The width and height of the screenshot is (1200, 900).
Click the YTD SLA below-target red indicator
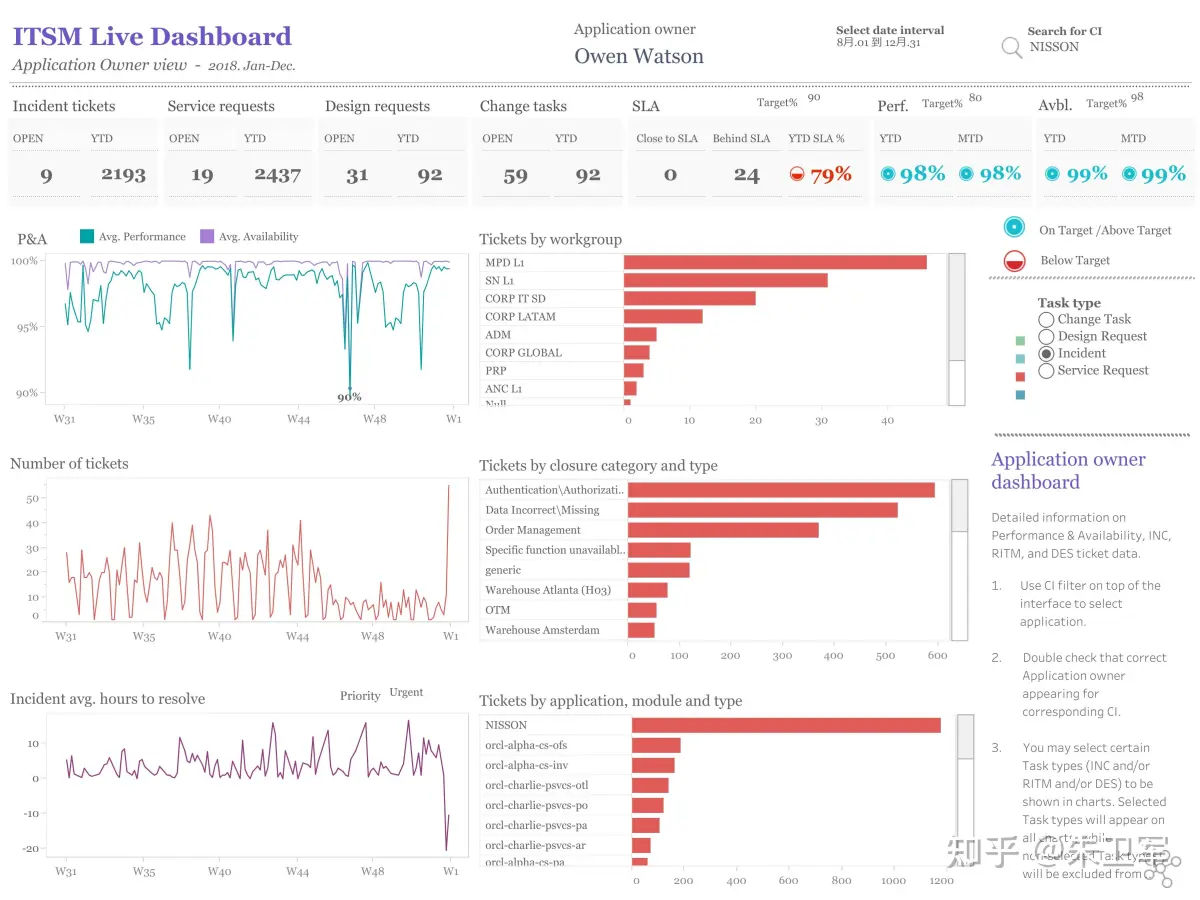click(x=798, y=174)
